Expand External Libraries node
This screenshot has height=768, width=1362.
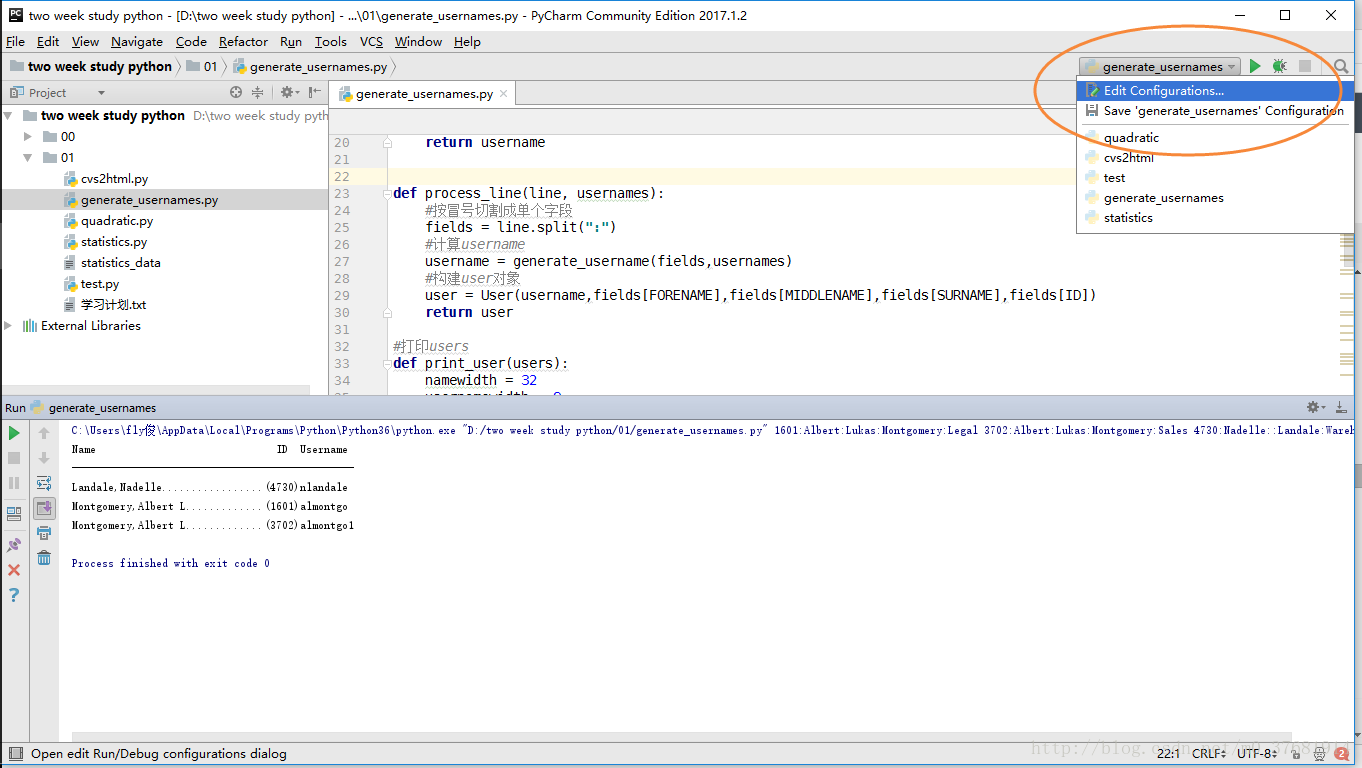tap(9, 325)
